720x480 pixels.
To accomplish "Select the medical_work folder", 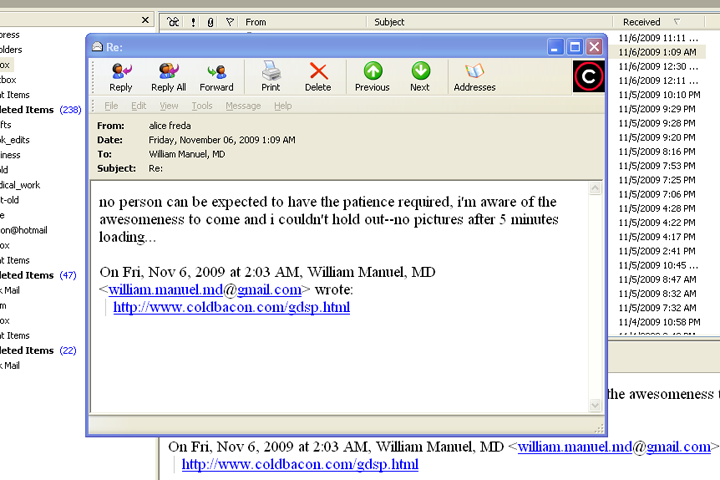I will click(20, 185).
